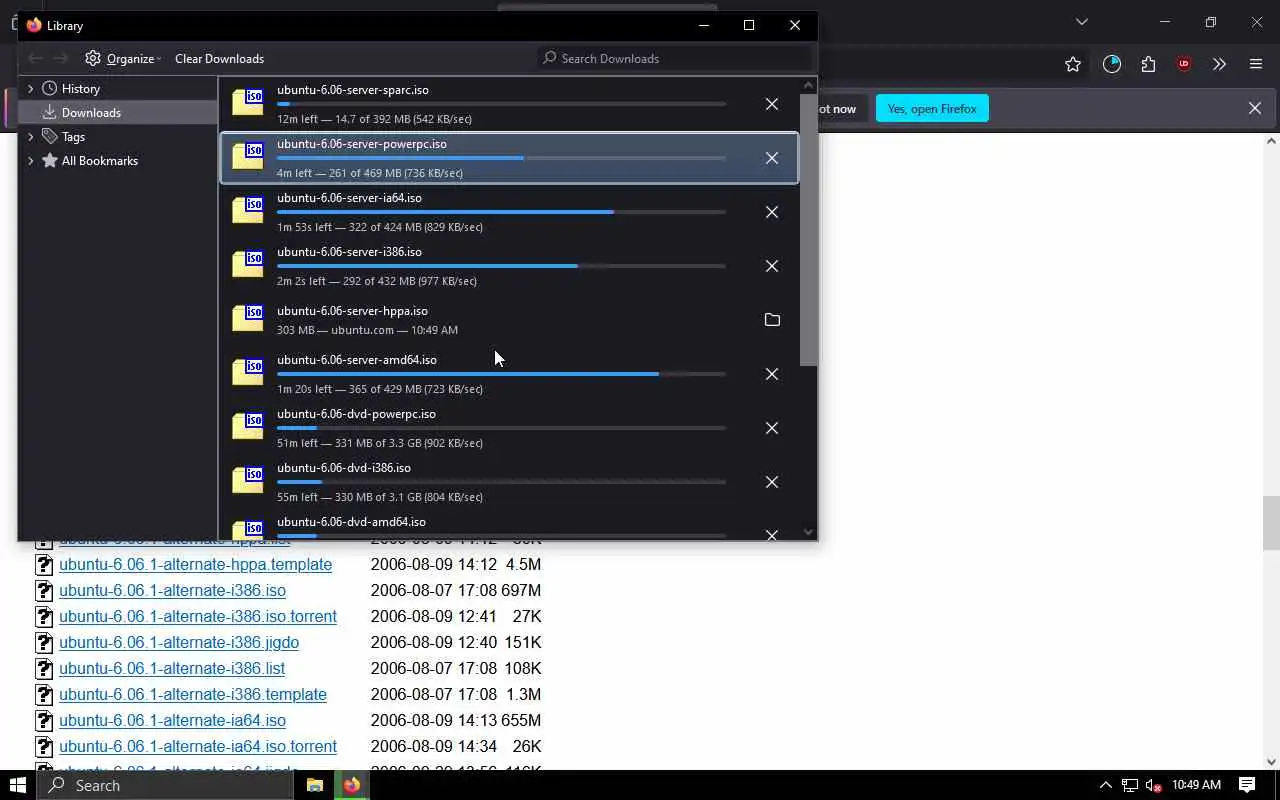Click the ISO file icon for server-ia64.iso
Viewport: 1280px width, 800px height.
pyautogui.click(x=248, y=210)
